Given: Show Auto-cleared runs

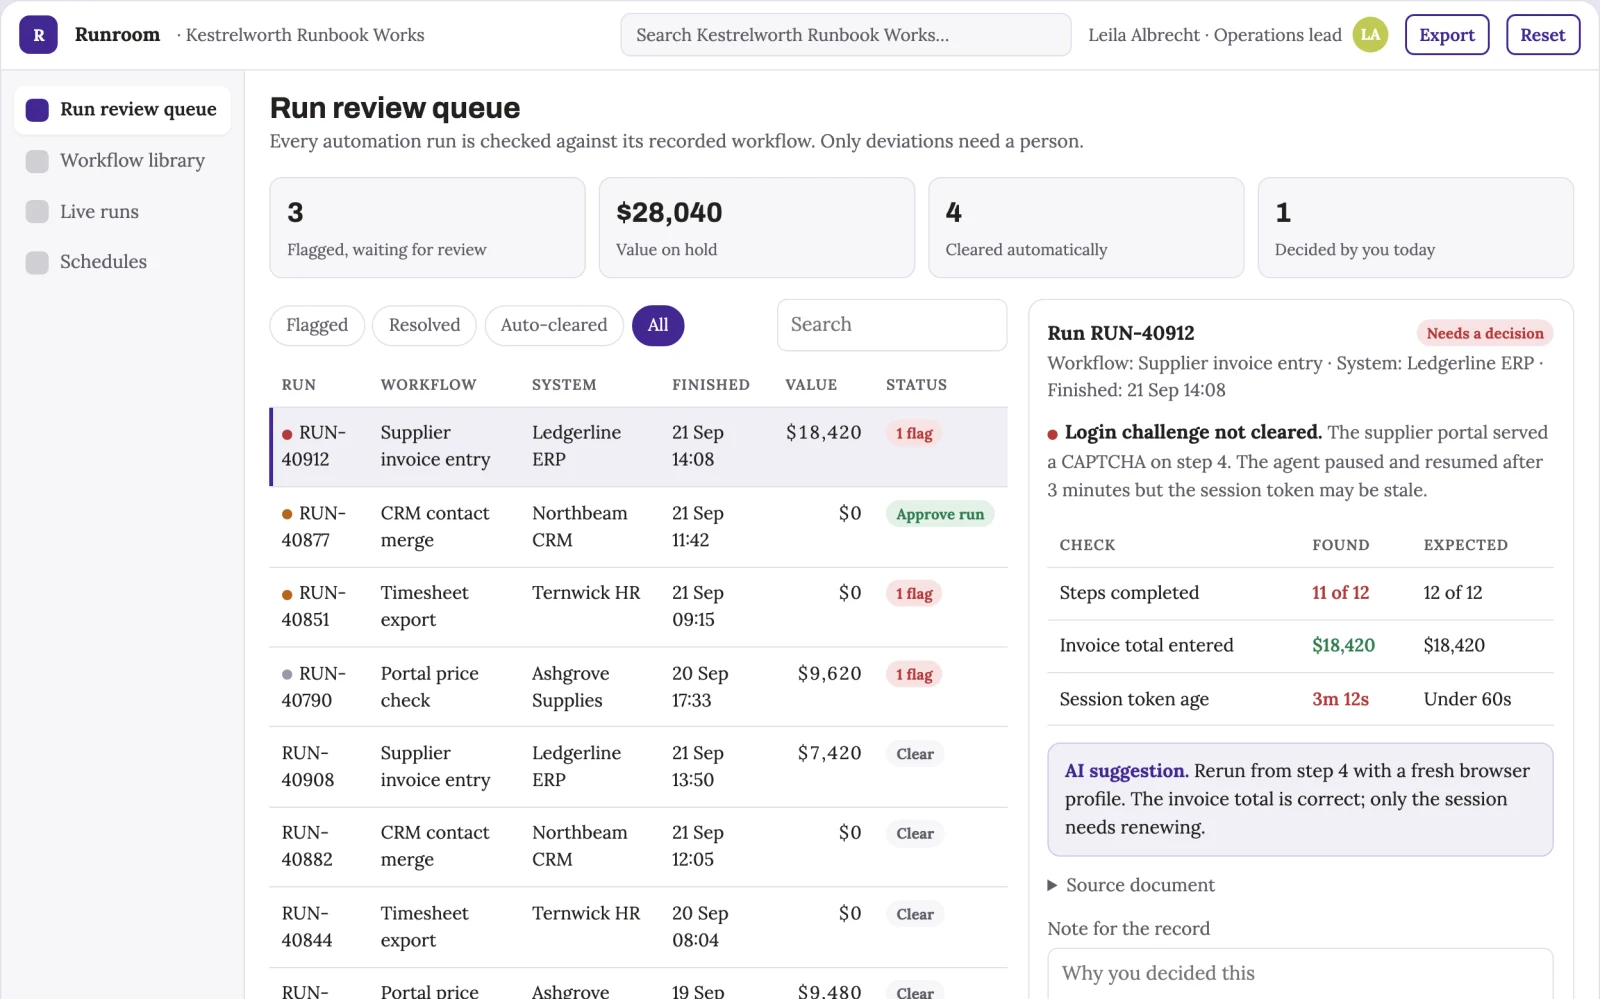Looking at the screenshot, I should [554, 325].
